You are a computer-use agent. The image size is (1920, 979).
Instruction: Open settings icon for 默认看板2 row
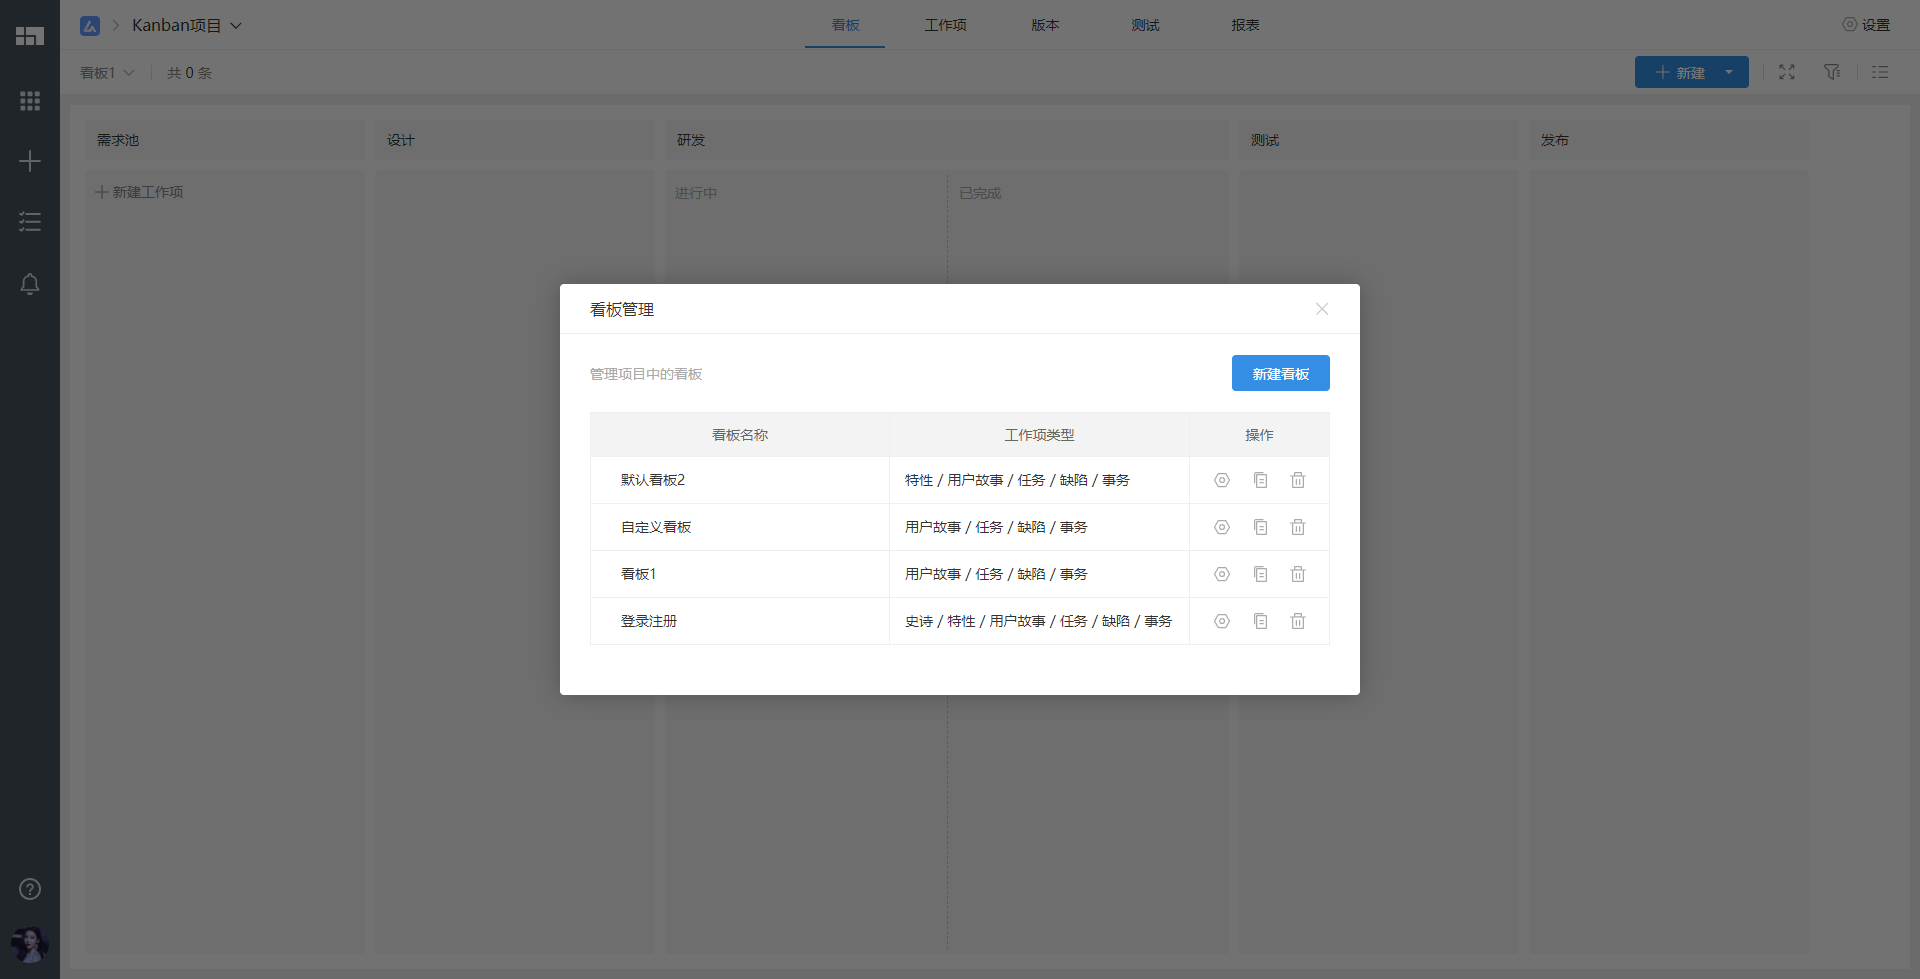pyautogui.click(x=1222, y=480)
